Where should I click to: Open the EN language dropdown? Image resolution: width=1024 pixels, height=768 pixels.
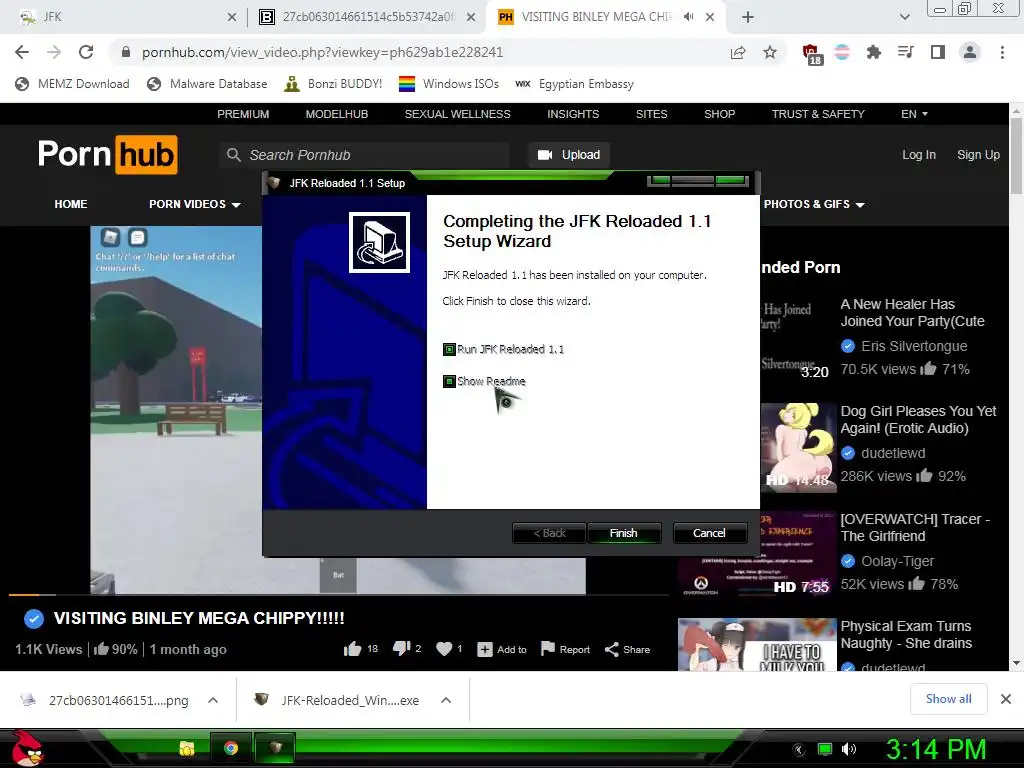pos(914,114)
